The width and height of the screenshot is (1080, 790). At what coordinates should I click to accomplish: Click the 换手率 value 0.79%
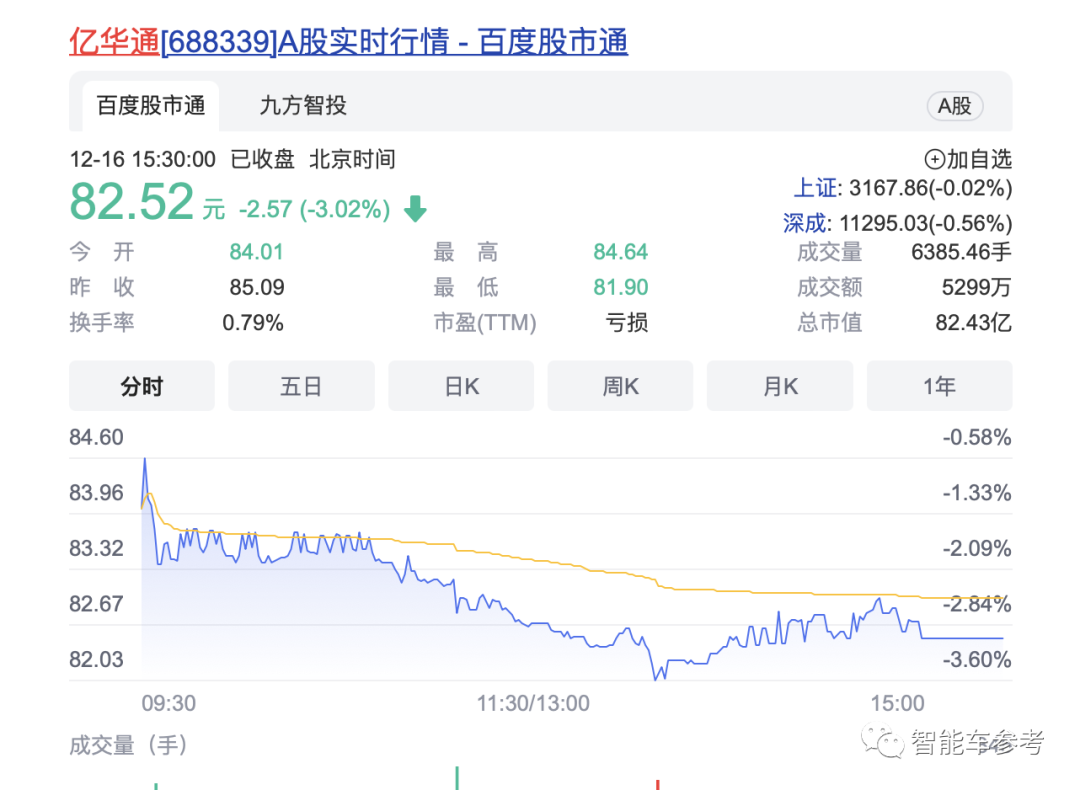(253, 322)
